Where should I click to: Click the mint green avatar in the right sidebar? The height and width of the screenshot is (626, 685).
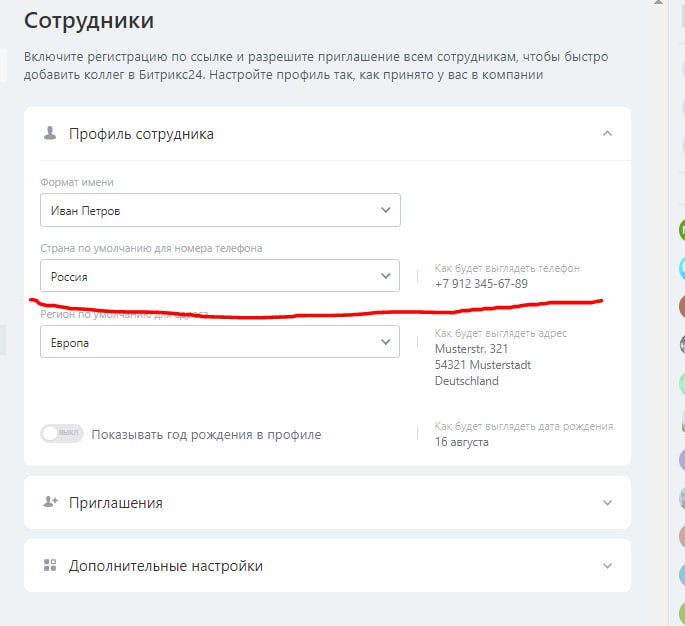coord(680,383)
